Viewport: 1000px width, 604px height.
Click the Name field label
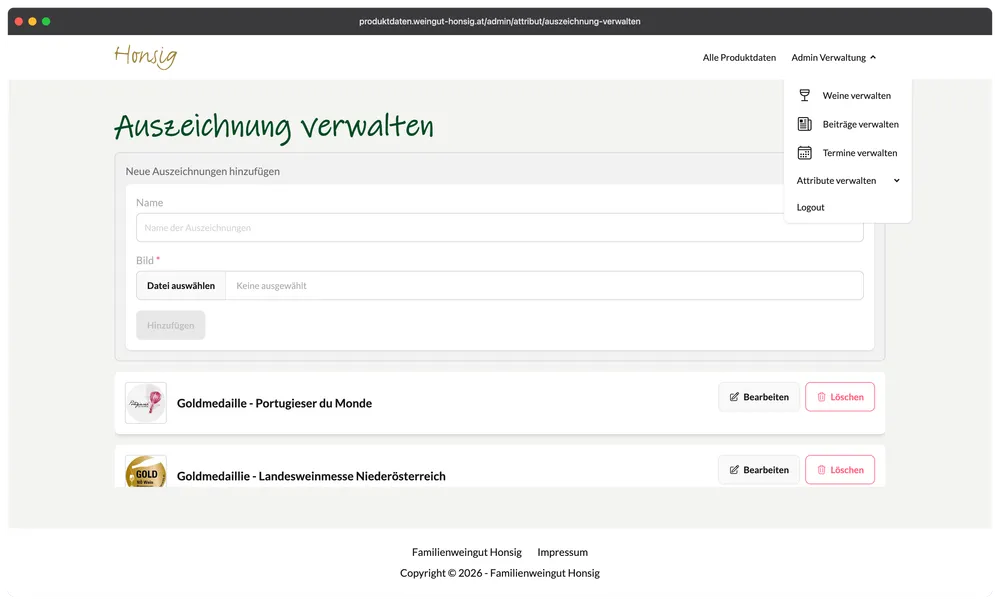click(149, 202)
